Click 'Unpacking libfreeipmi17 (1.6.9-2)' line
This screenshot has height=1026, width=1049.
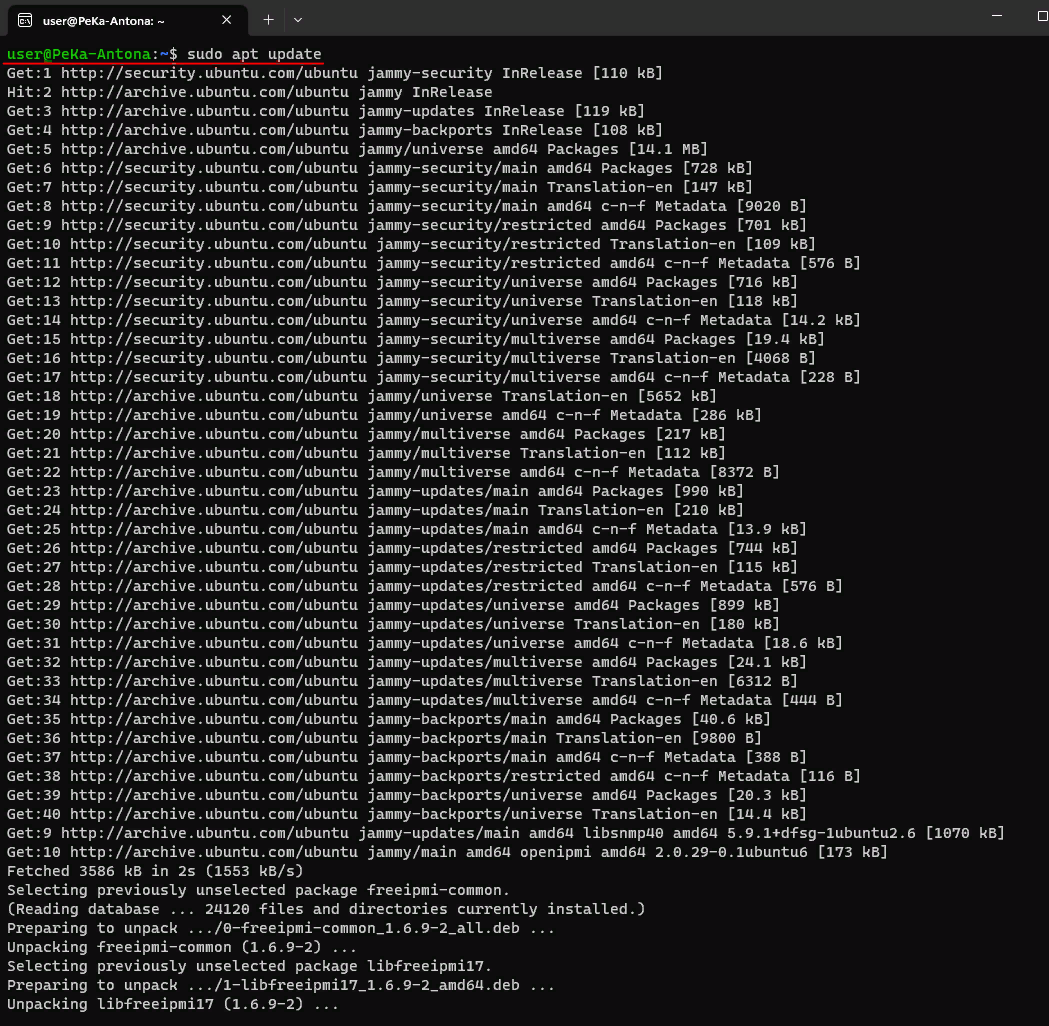click(x=173, y=1004)
